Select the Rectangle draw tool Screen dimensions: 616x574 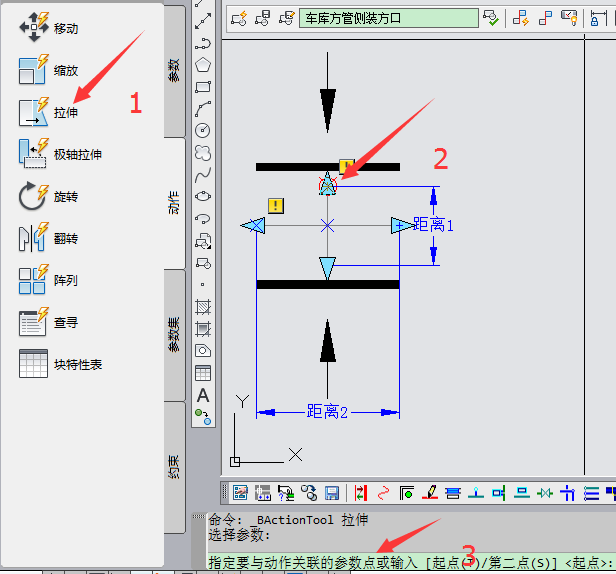[203, 86]
